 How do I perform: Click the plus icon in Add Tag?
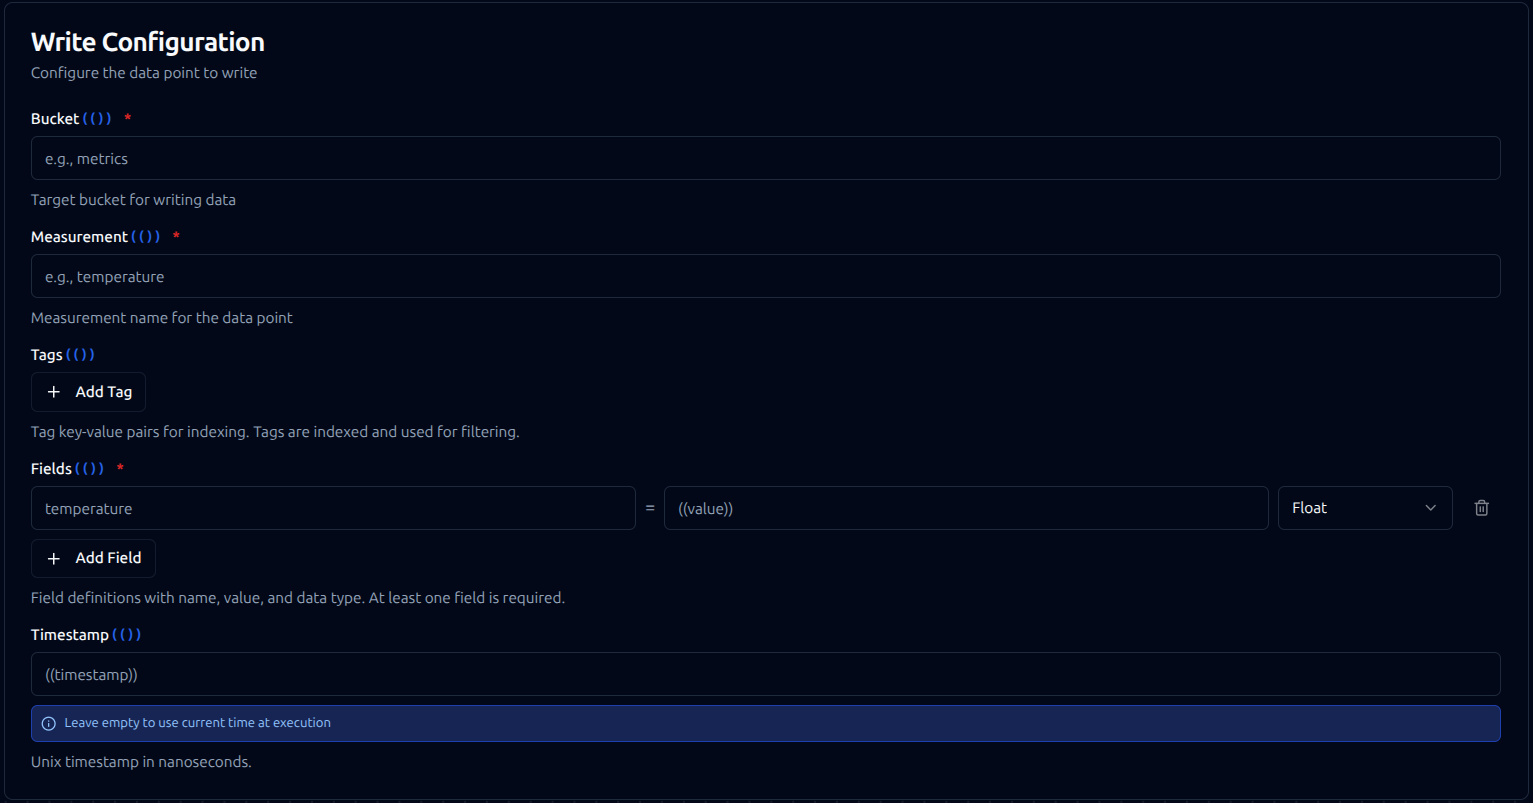tap(54, 392)
